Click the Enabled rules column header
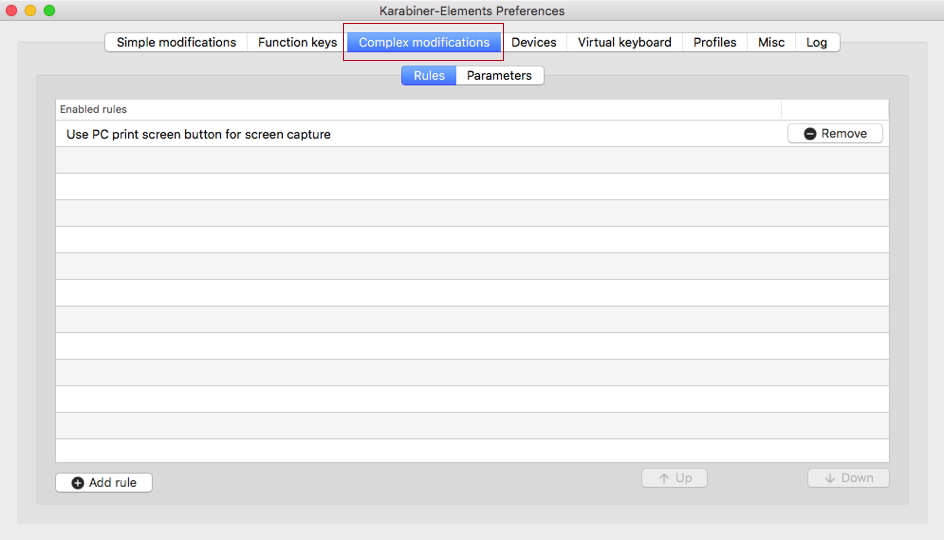 tap(419, 110)
